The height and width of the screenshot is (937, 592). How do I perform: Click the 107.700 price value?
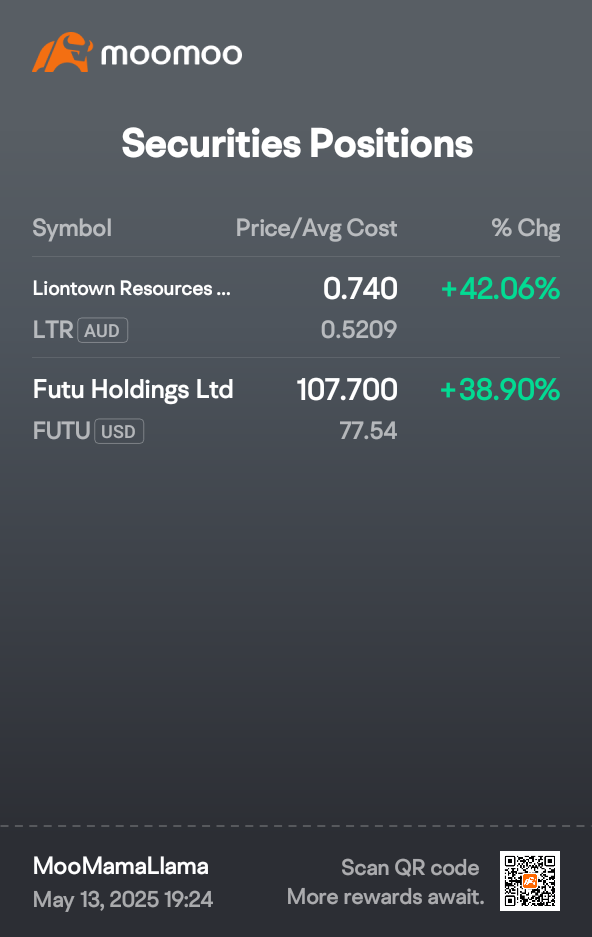point(347,390)
